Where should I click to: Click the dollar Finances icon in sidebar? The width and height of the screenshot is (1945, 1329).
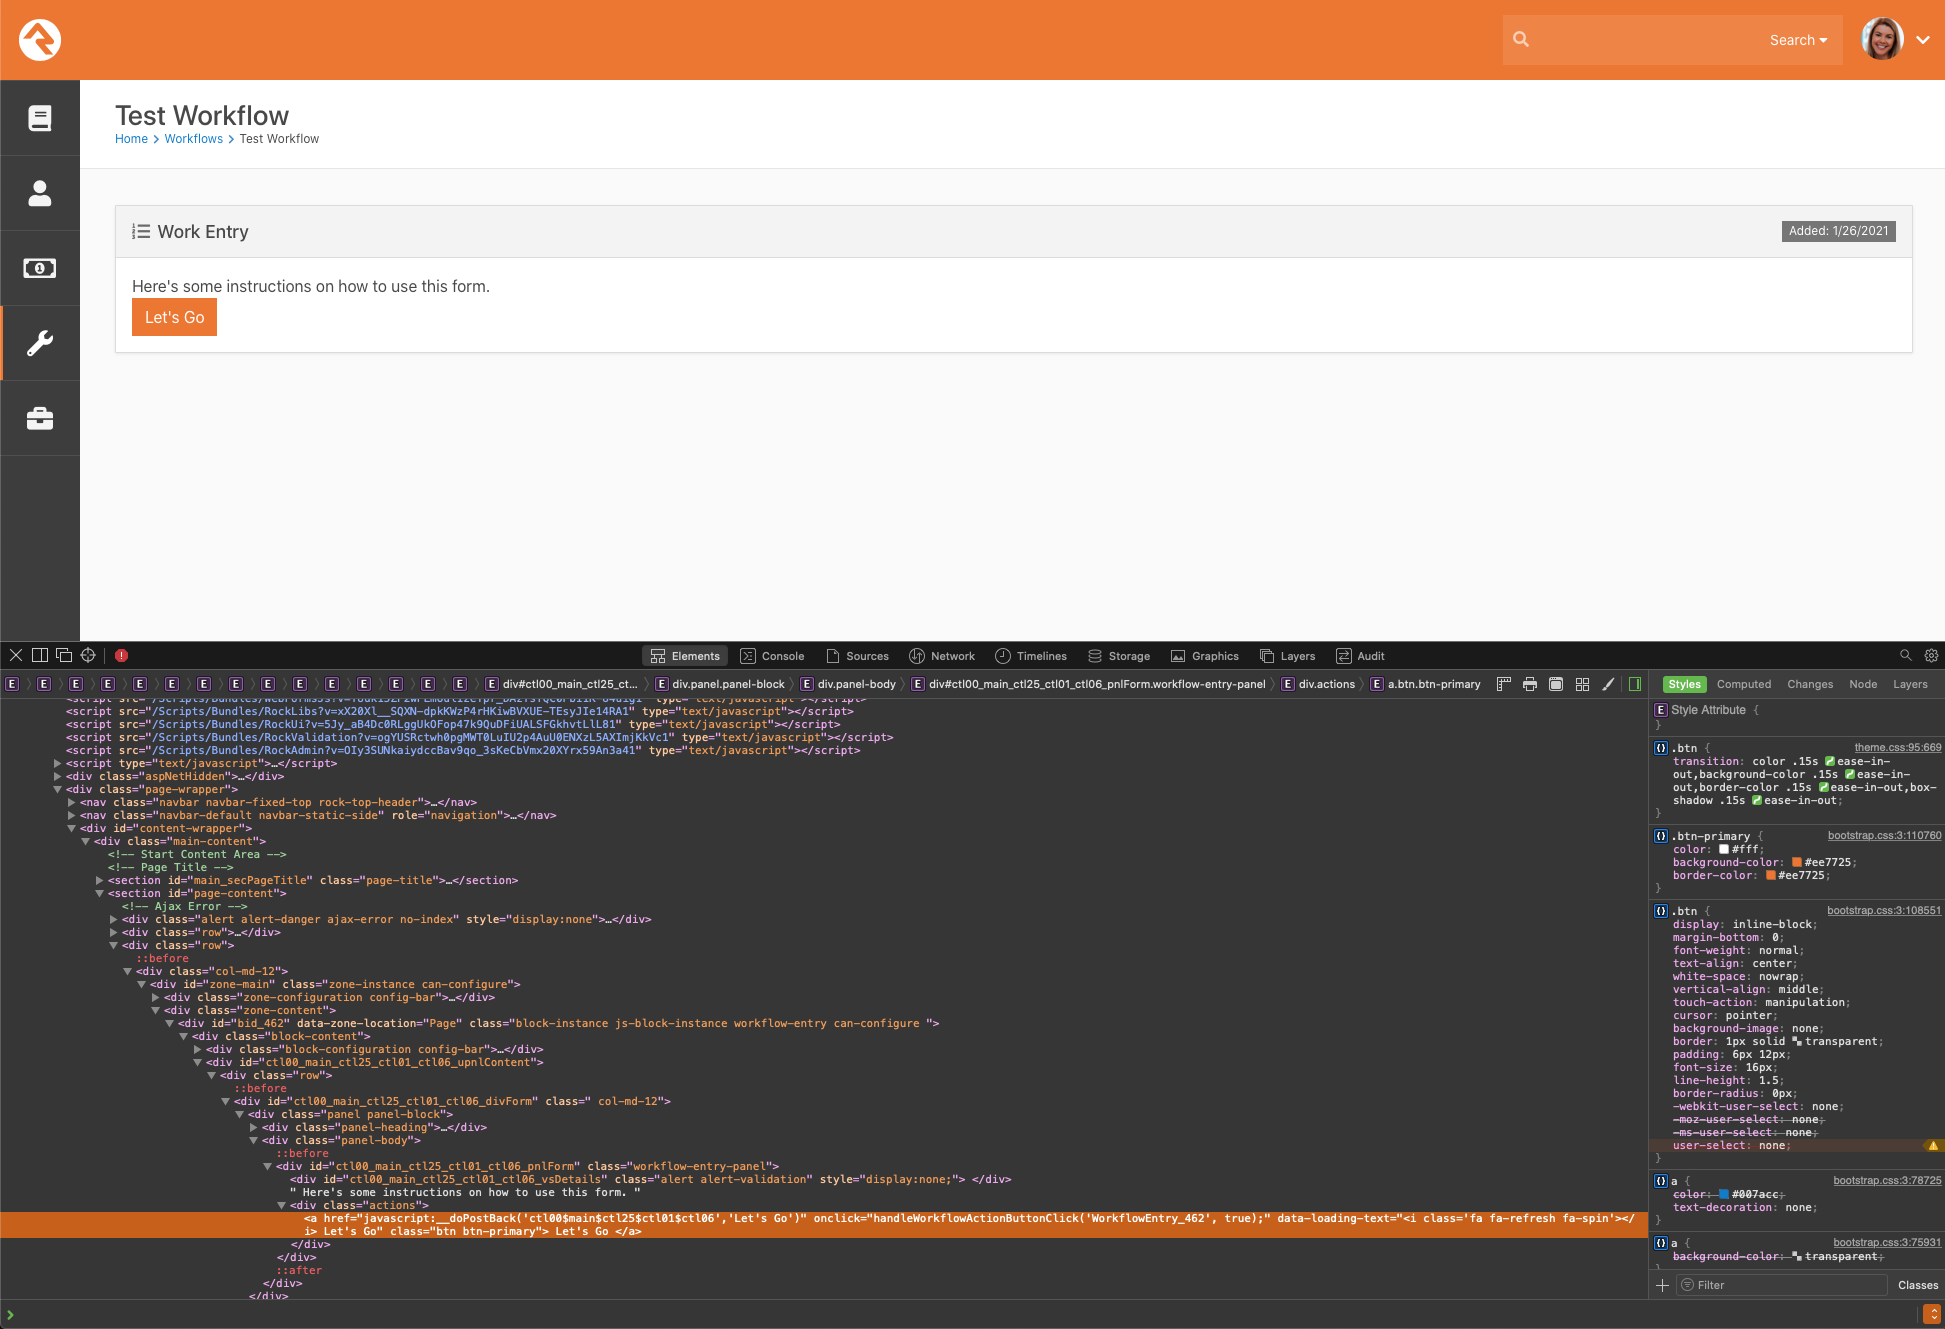click(x=40, y=268)
